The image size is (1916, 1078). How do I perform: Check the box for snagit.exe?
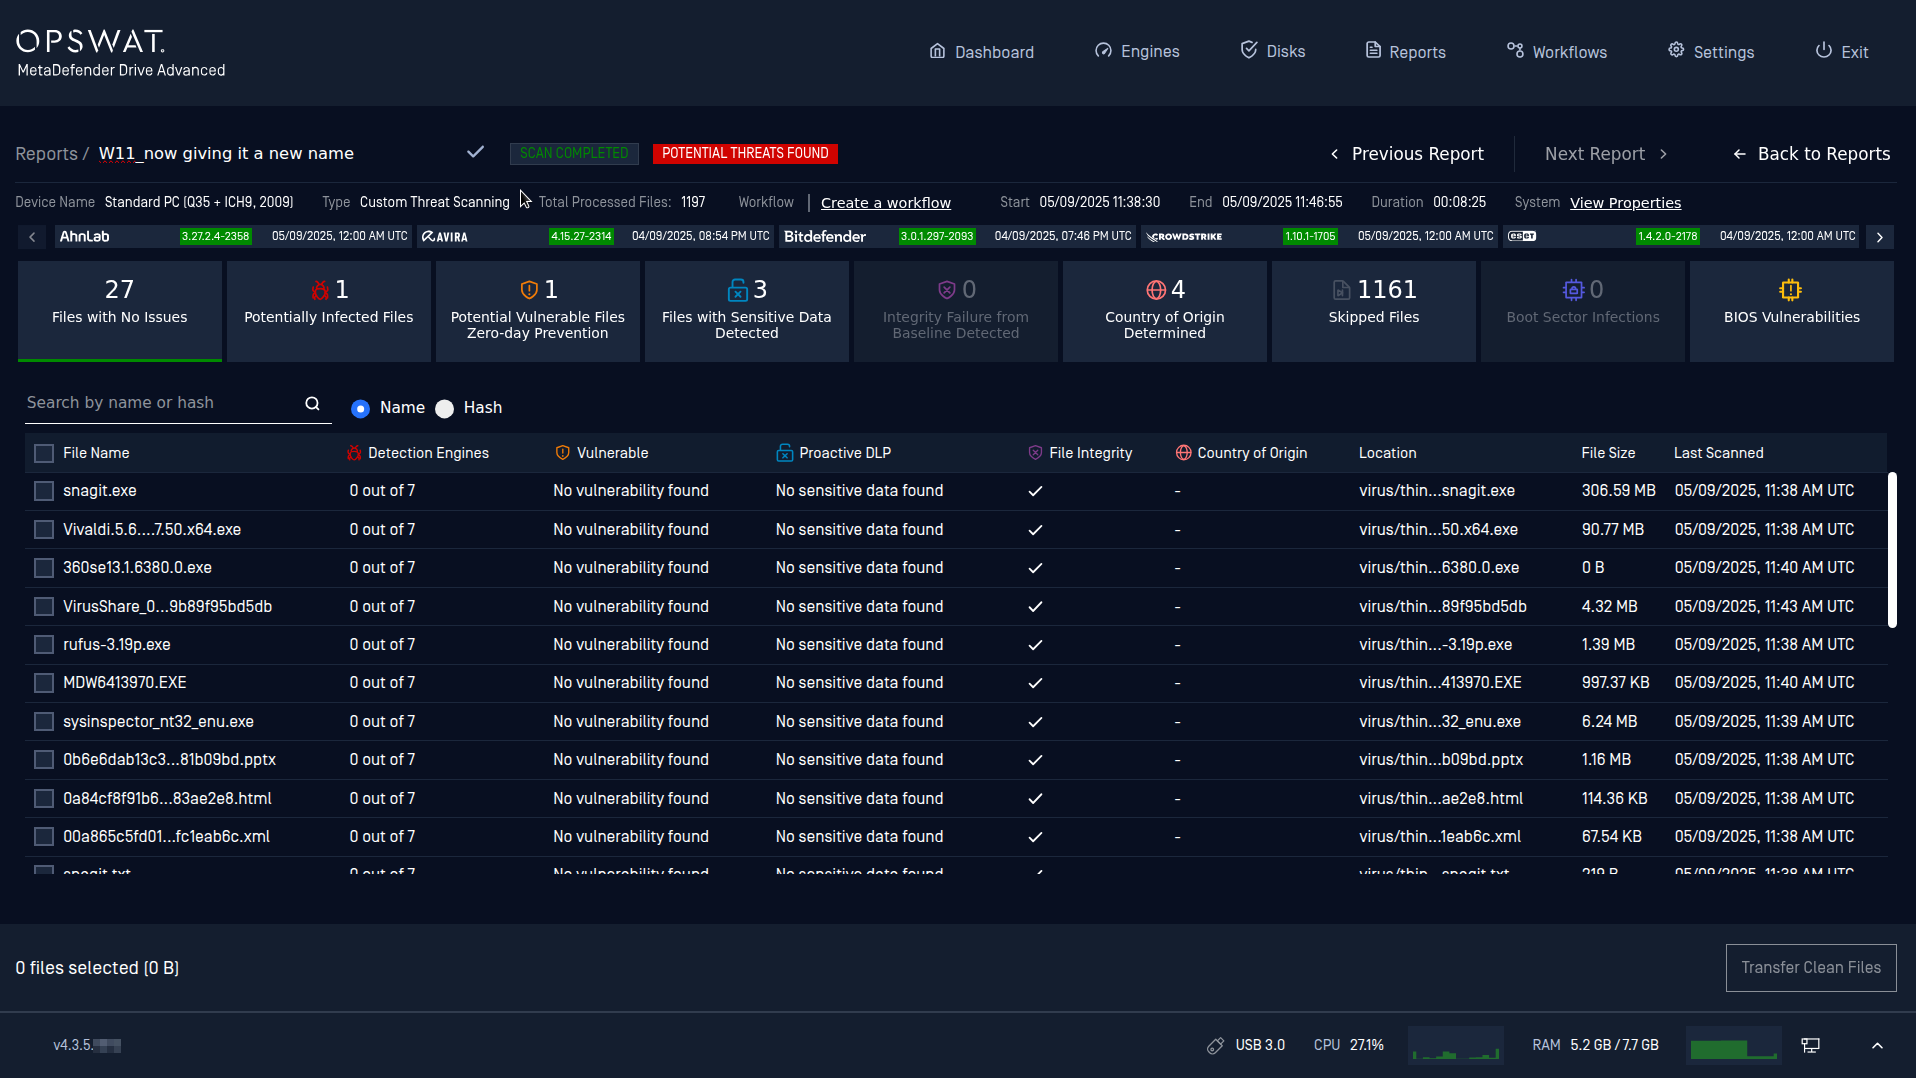[44, 491]
